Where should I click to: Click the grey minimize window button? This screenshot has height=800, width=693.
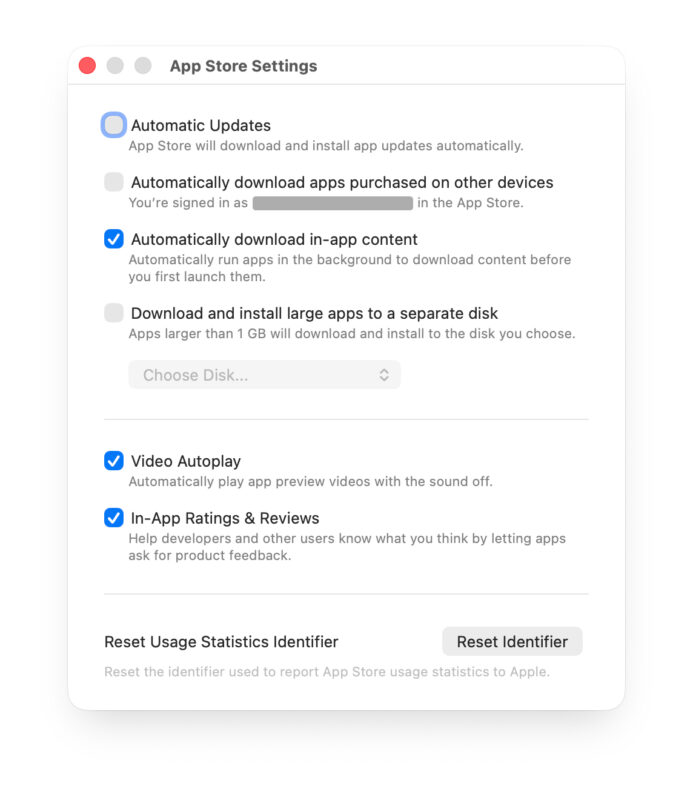tap(115, 66)
